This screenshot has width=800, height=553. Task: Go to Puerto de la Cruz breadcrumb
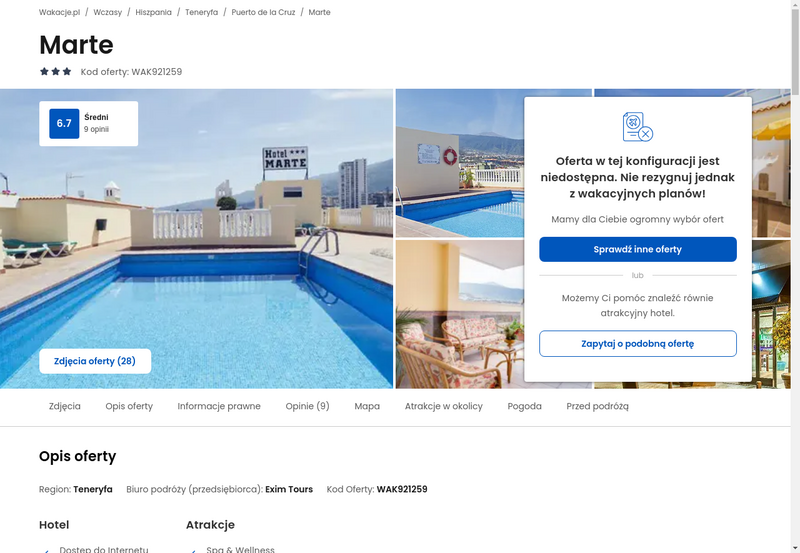click(x=263, y=12)
